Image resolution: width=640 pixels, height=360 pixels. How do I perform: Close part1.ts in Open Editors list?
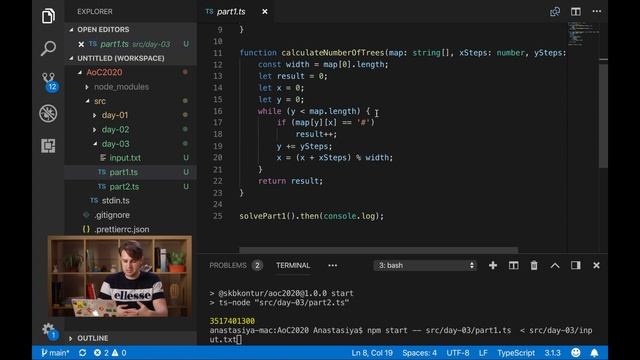[81, 44]
